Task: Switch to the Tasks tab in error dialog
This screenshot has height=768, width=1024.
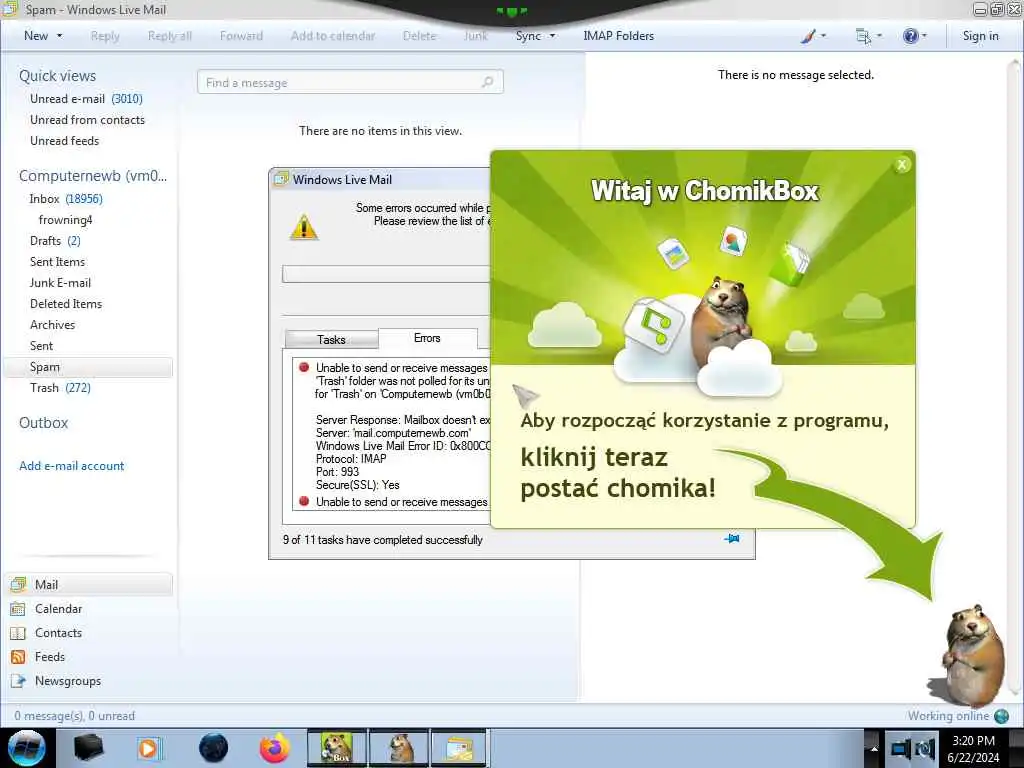Action: 331,340
